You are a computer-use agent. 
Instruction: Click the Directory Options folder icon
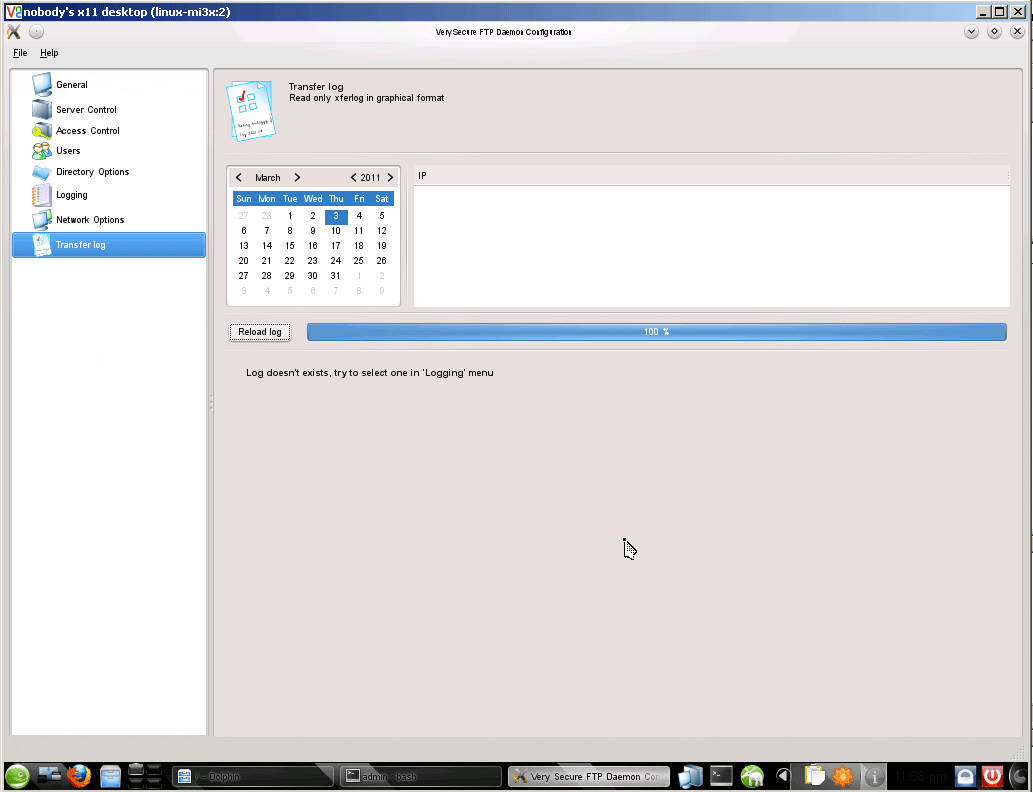pyautogui.click(x=42, y=172)
